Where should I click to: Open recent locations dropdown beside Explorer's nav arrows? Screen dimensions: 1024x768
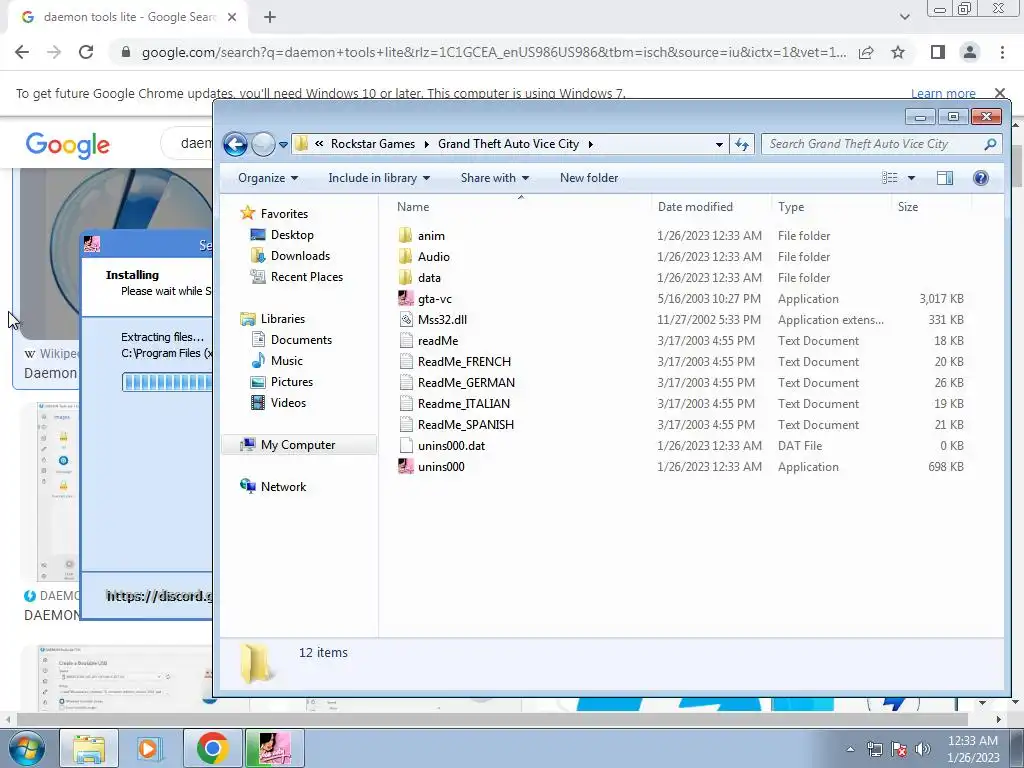(x=283, y=145)
